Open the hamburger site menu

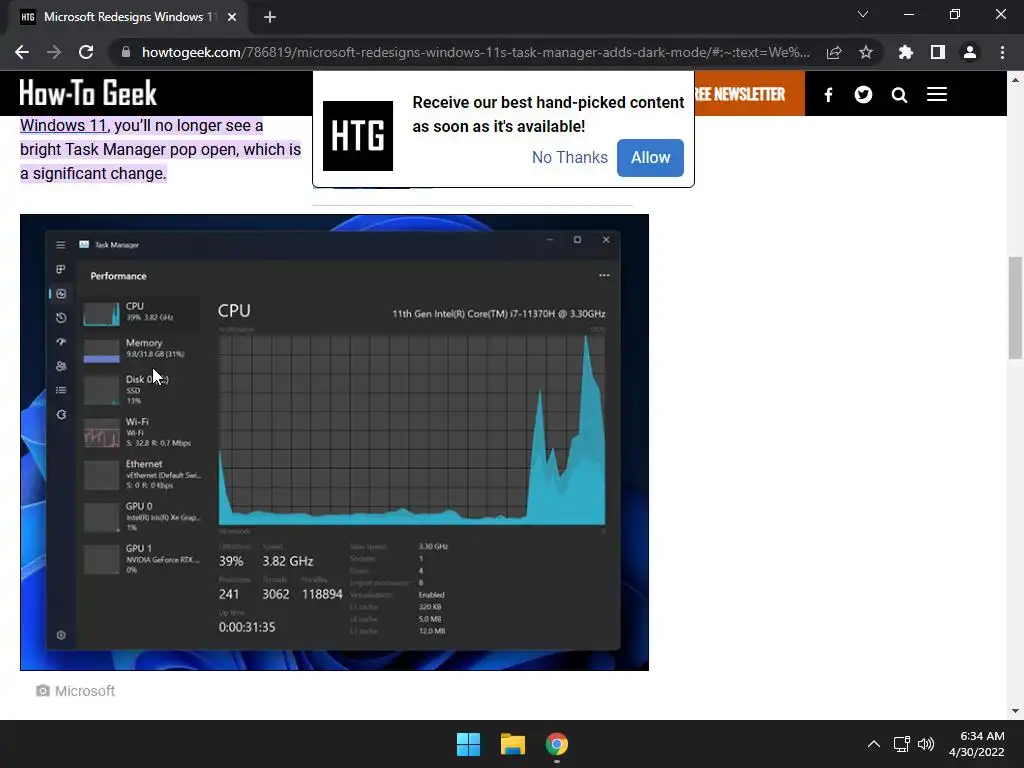point(936,95)
